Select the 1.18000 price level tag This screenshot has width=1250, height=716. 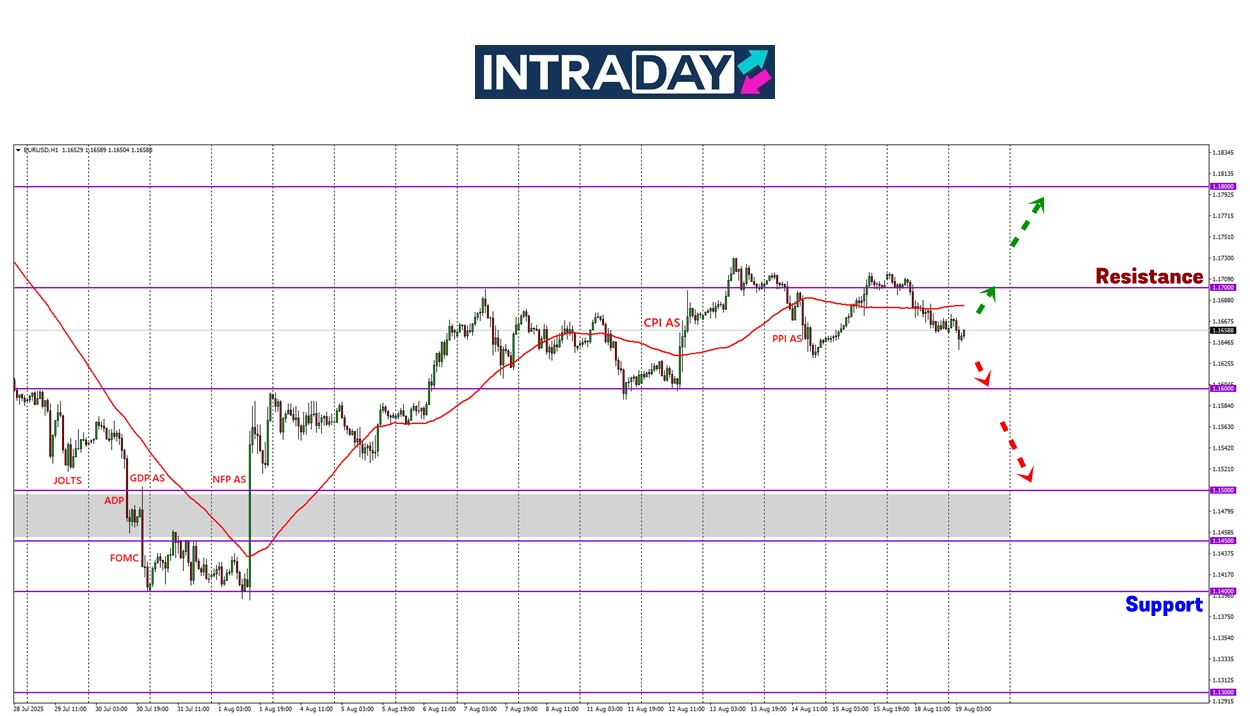point(1222,187)
